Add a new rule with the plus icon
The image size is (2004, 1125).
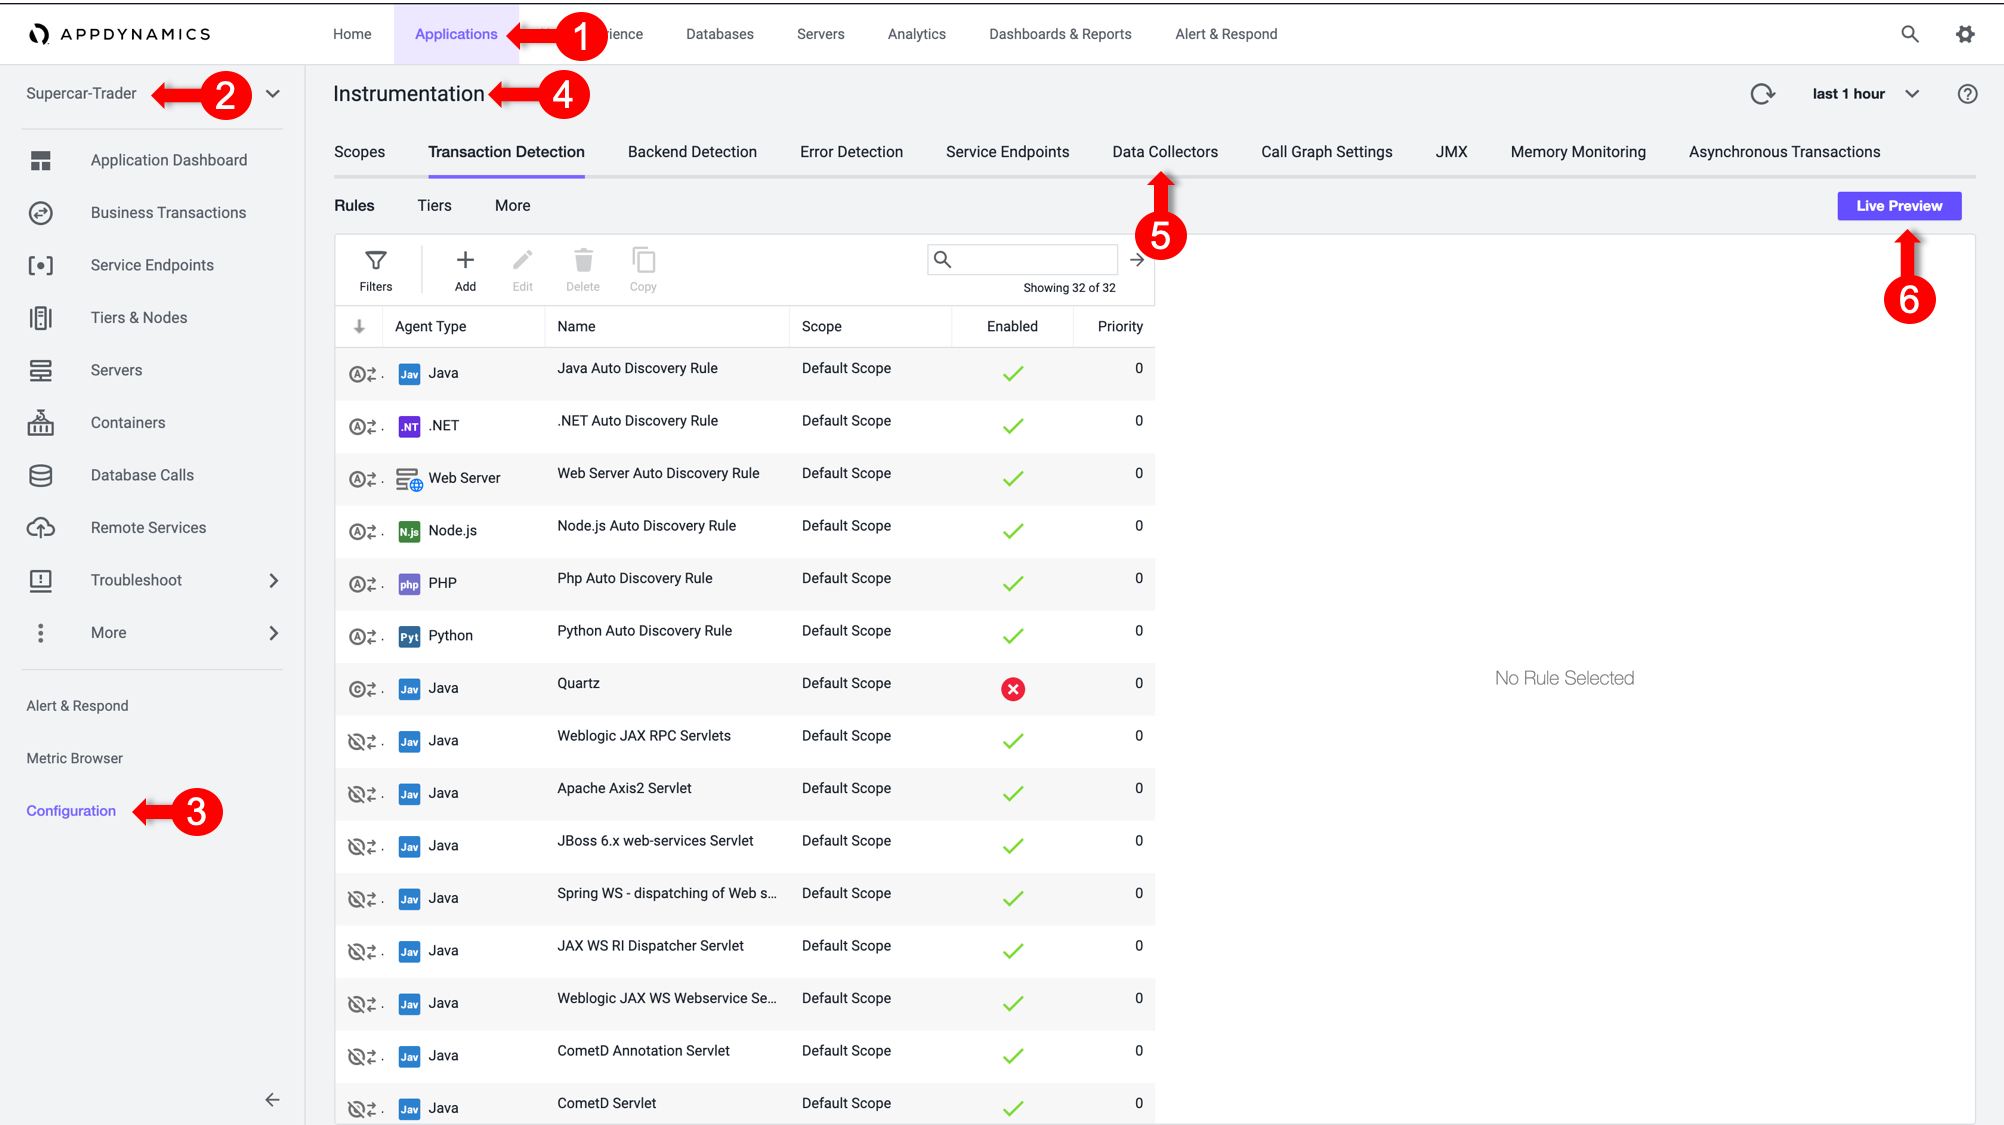click(x=465, y=271)
